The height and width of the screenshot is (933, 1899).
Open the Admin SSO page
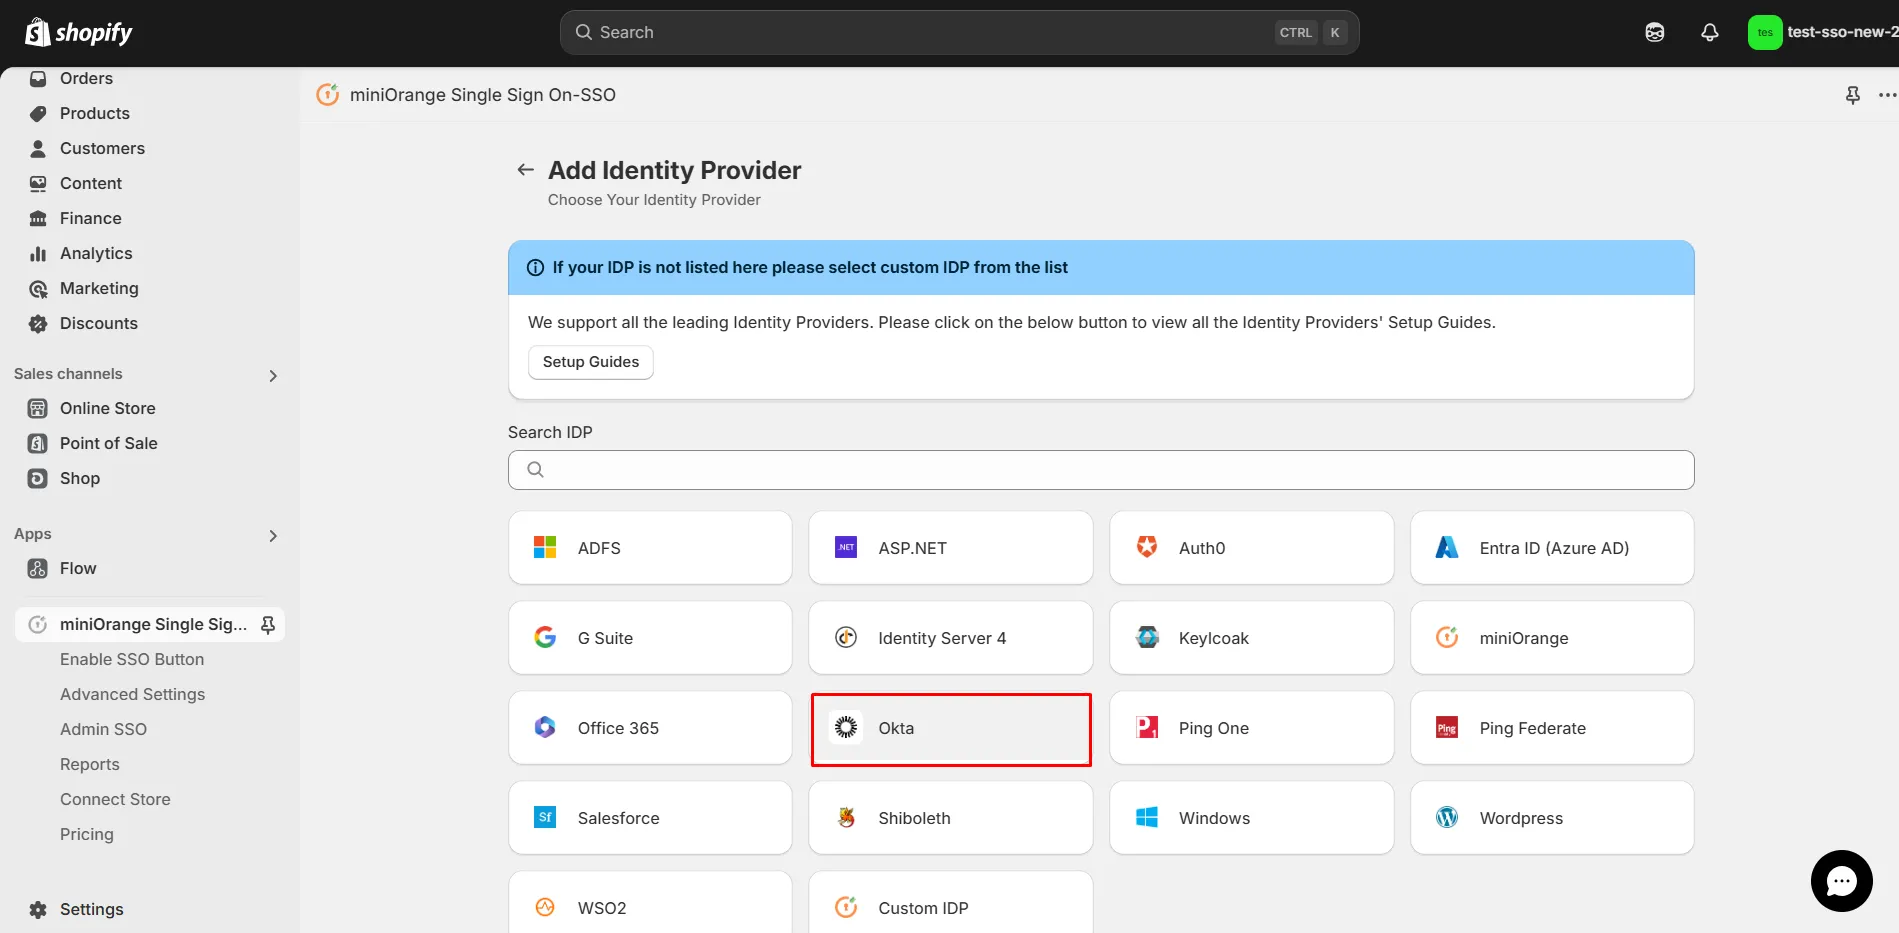click(103, 729)
